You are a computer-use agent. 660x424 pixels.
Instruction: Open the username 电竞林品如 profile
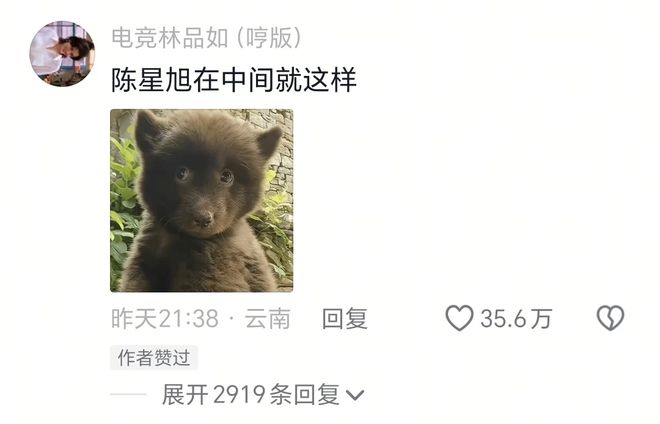click(170, 38)
